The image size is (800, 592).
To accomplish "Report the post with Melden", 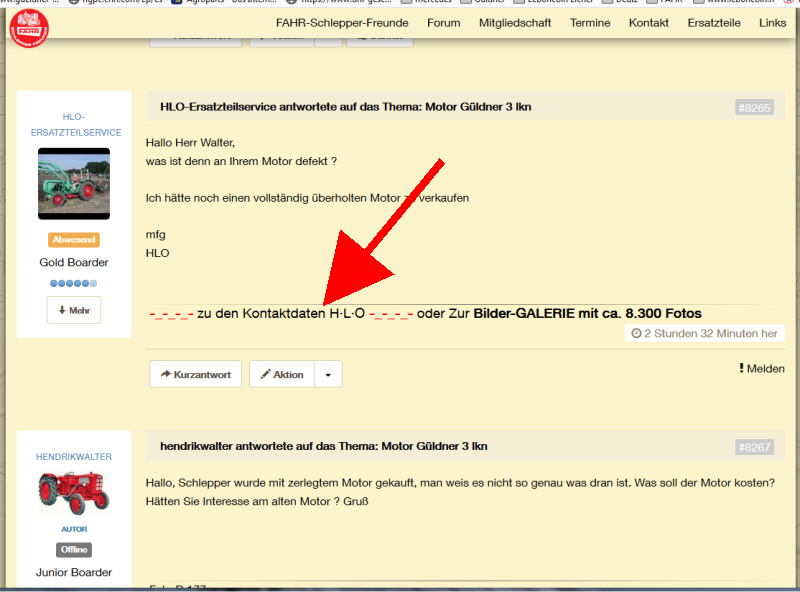I will click(x=762, y=369).
